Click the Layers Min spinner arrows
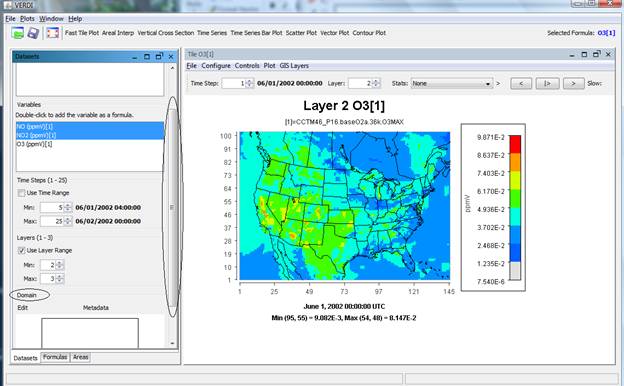This screenshot has width=624, height=386. 60,265
